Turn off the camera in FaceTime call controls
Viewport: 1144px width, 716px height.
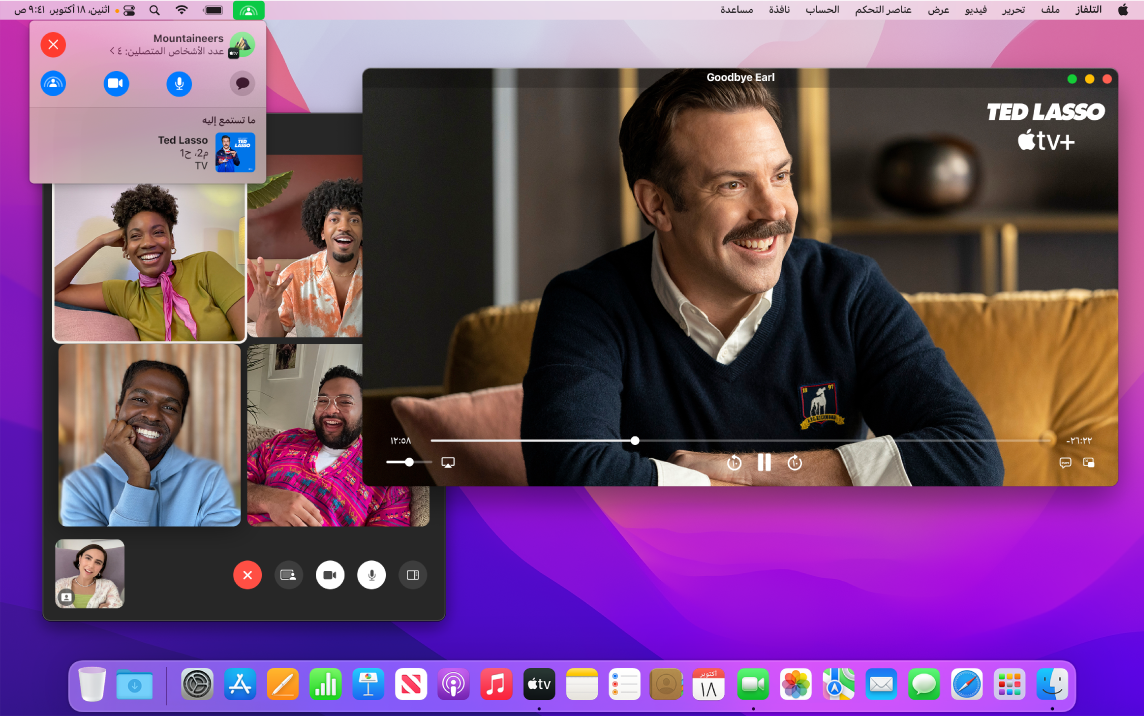[x=330, y=575]
